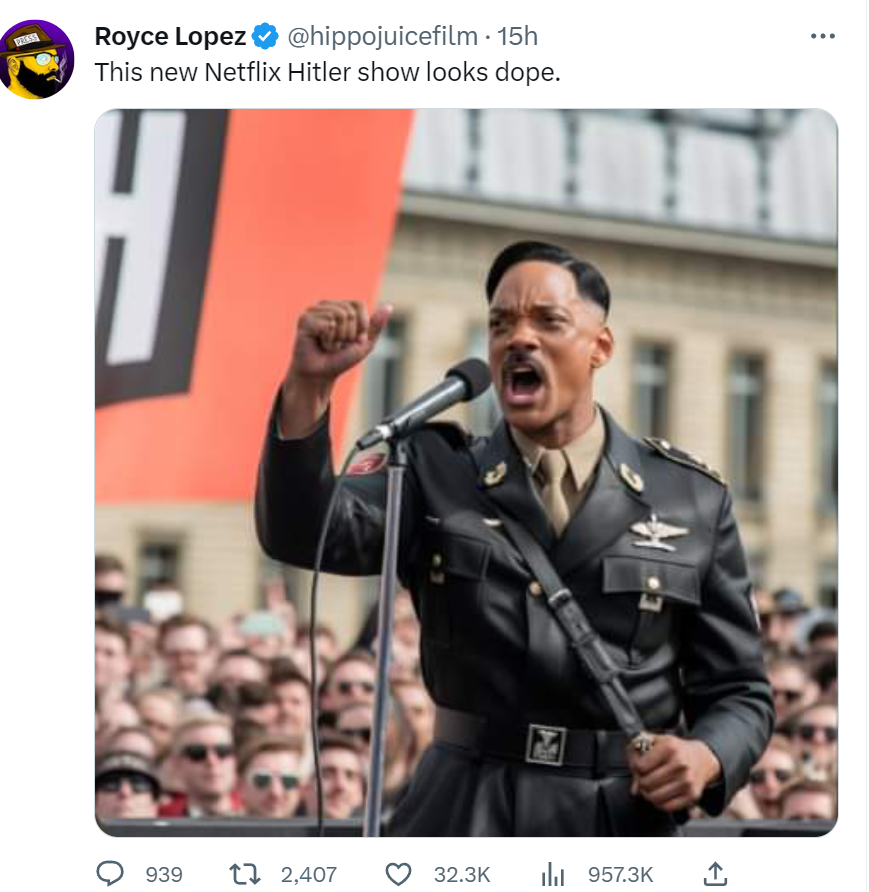The width and height of the screenshot is (869, 892).
Task: Click the Royce Lopez display name
Action: (x=170, y=37)
